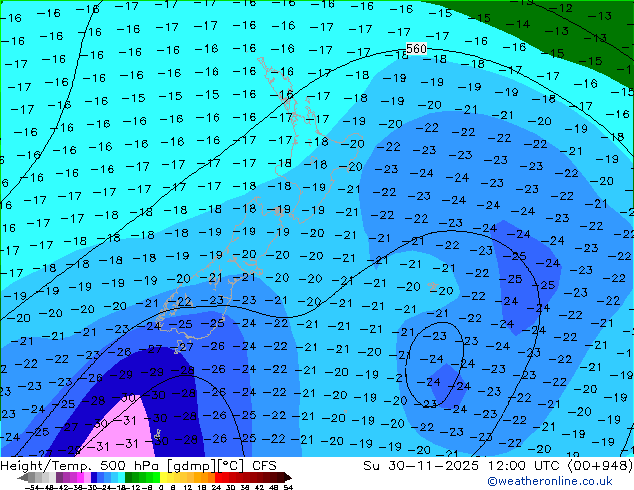Select the light pink legend swatch

[87, 478]
